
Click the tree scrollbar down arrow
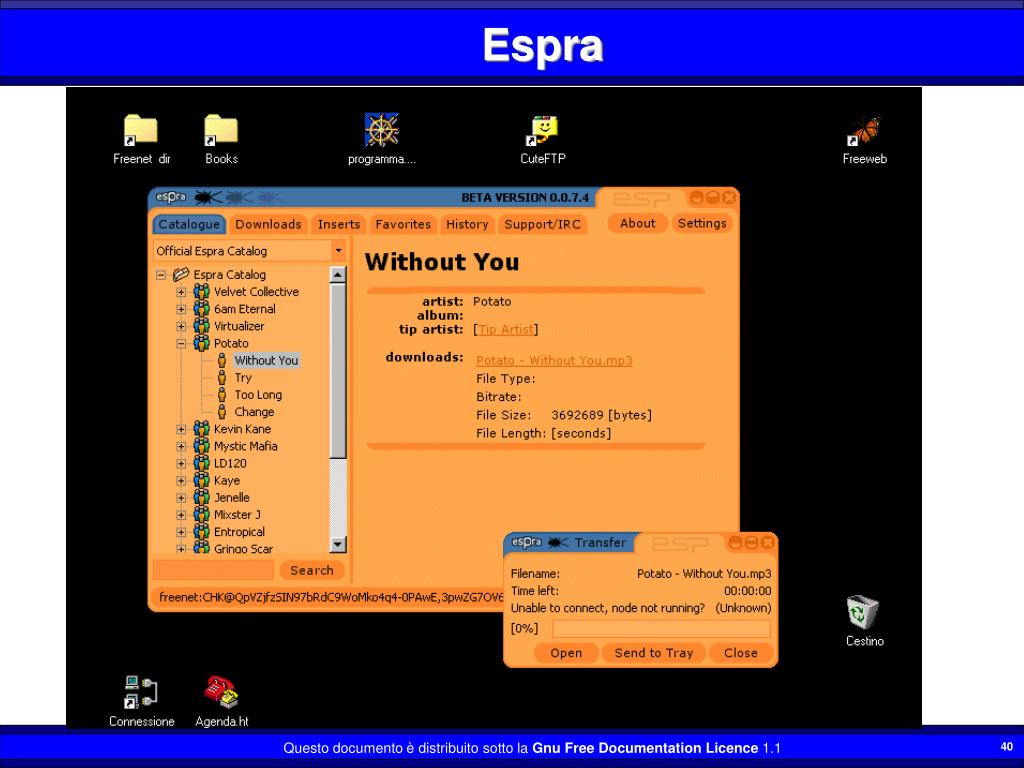(x=338, y=544)
